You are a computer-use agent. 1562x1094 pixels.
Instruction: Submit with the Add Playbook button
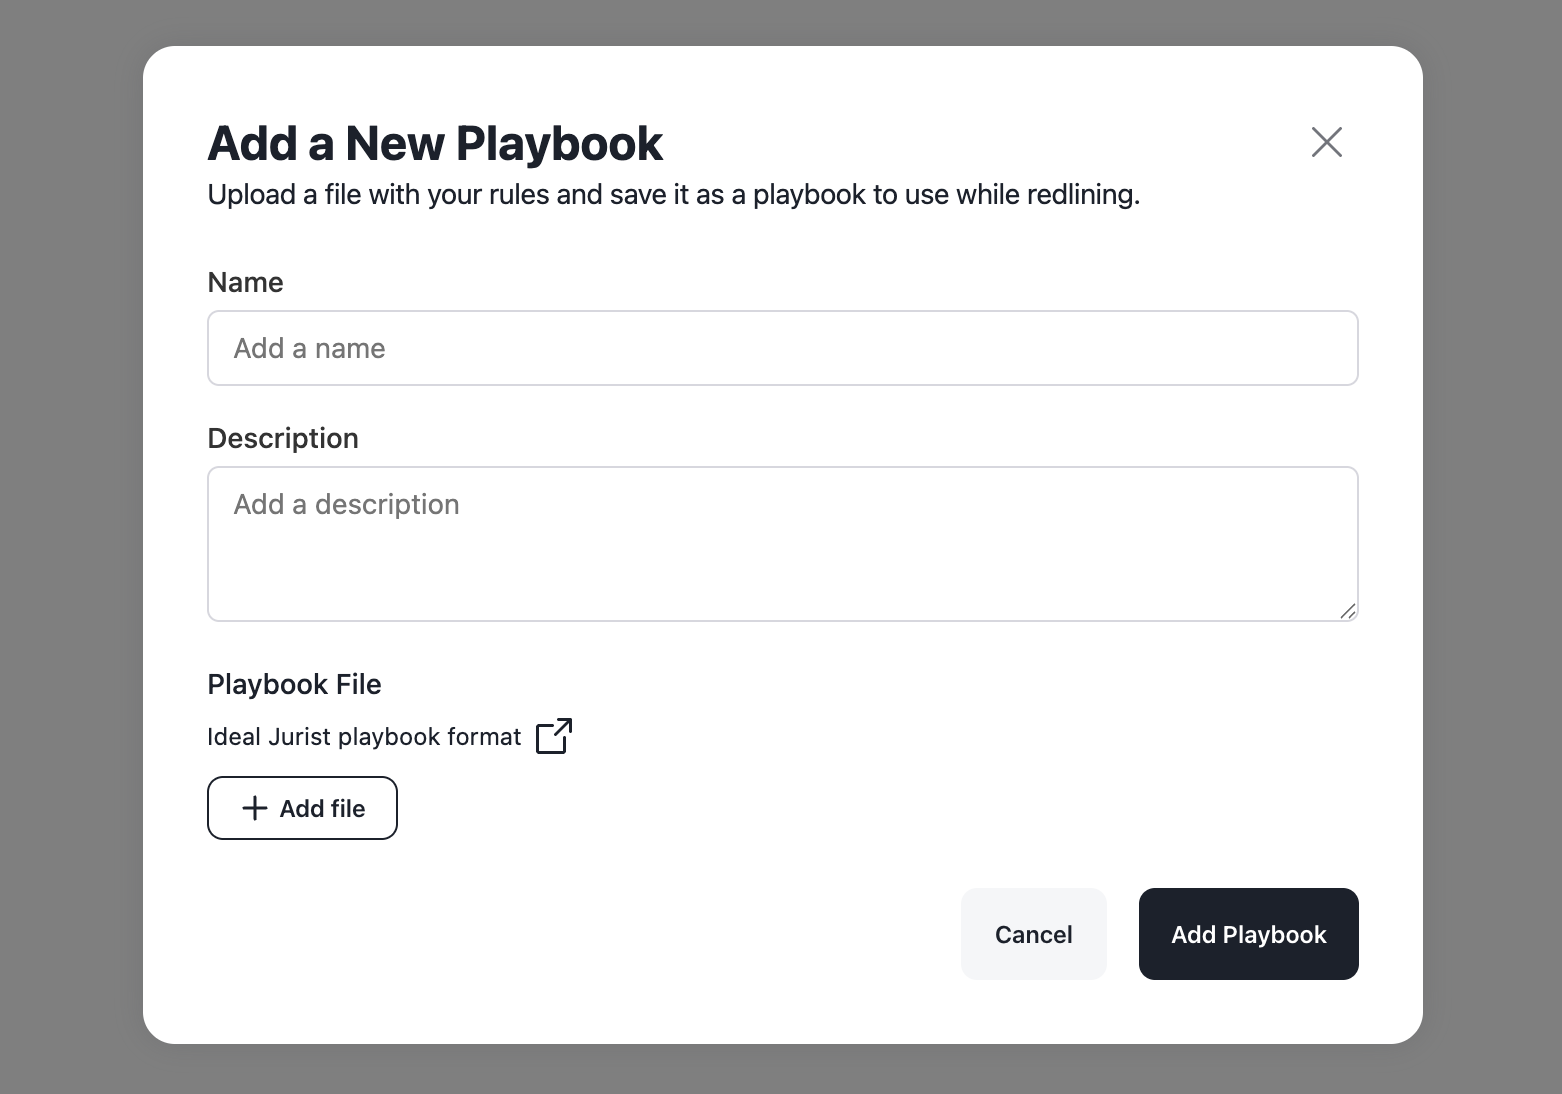[1248, 934]
